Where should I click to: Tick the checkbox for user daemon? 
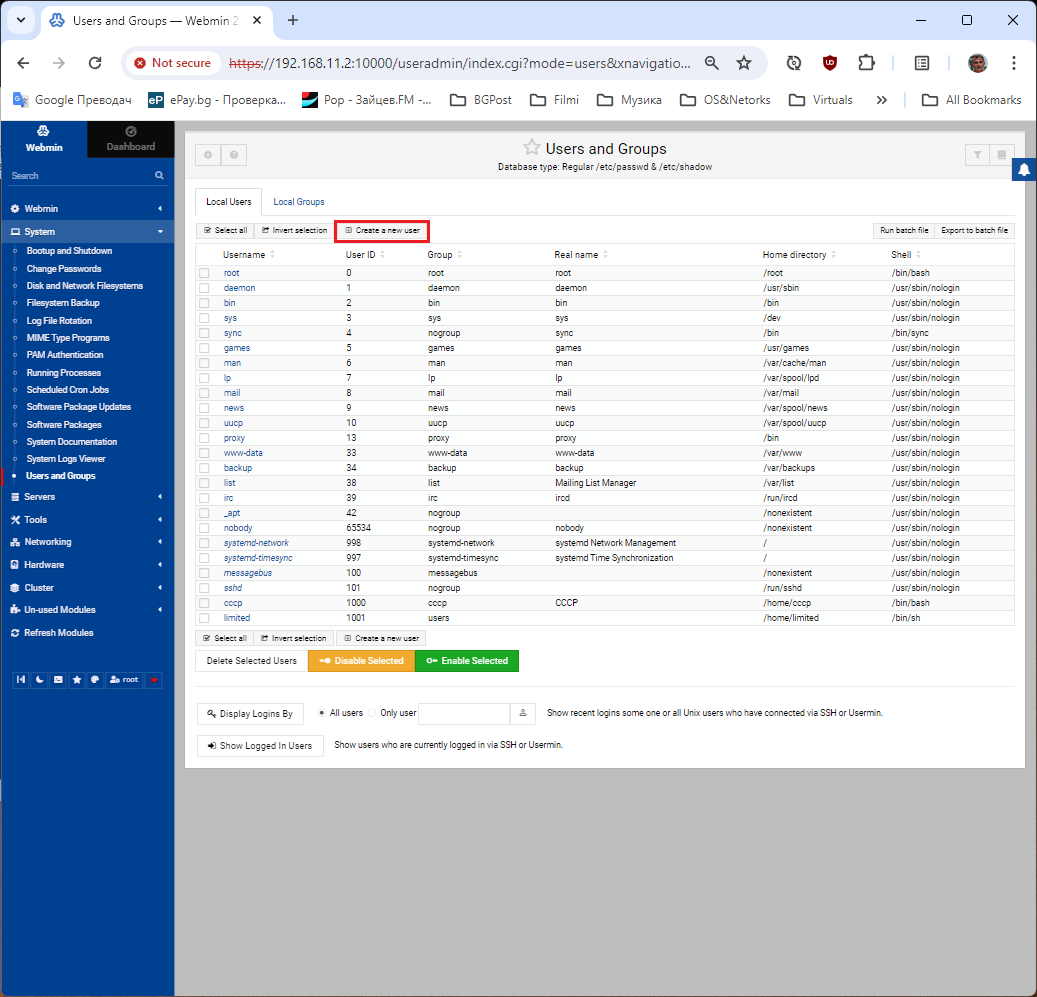tap(204, 288)
